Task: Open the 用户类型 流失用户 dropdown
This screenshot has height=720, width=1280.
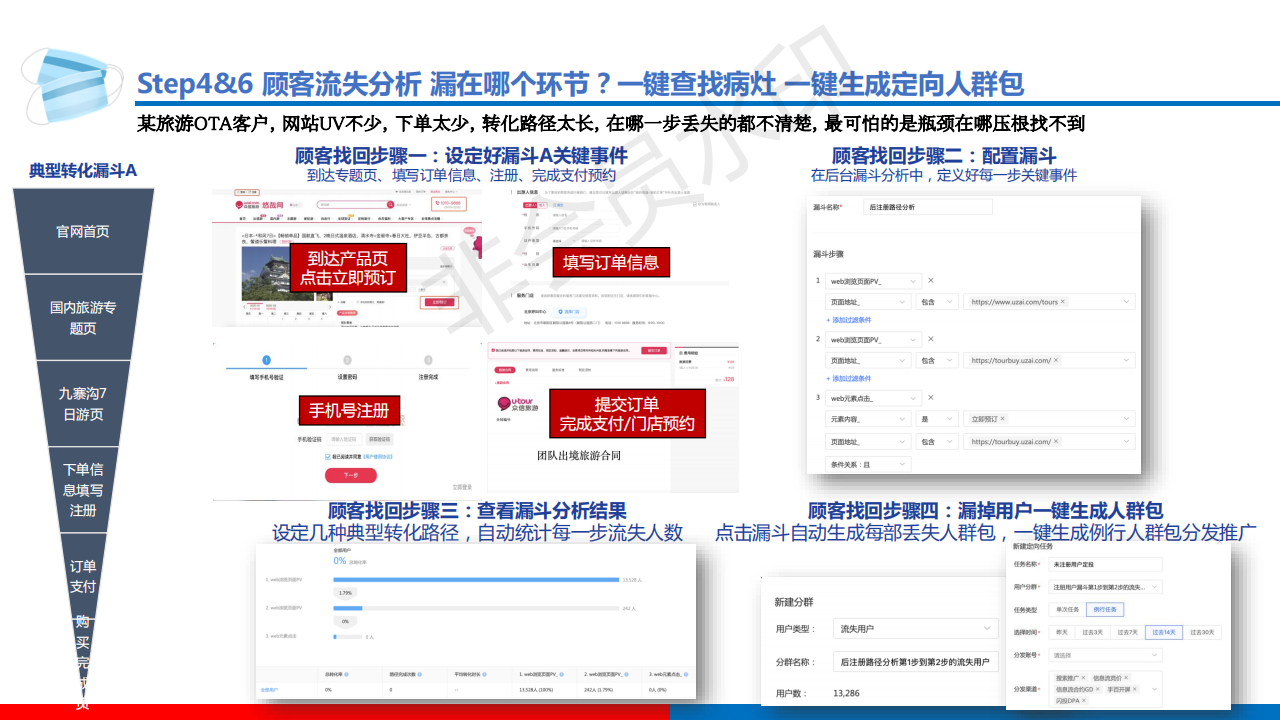Action: point(915,628)
